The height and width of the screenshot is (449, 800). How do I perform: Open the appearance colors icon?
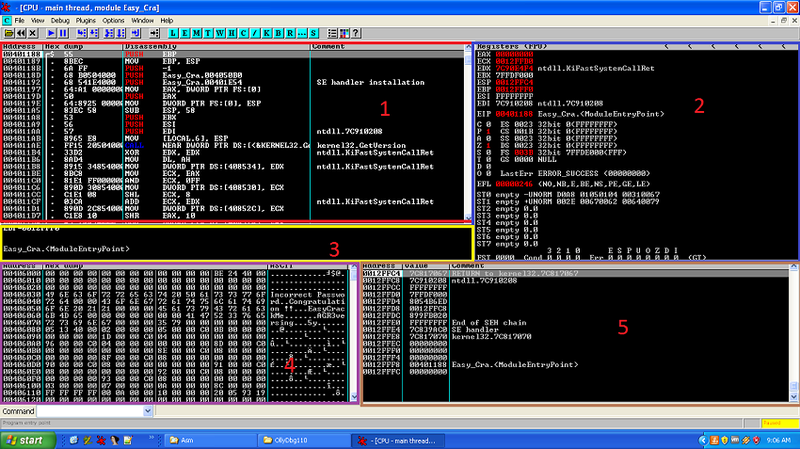tap(344, 33)
